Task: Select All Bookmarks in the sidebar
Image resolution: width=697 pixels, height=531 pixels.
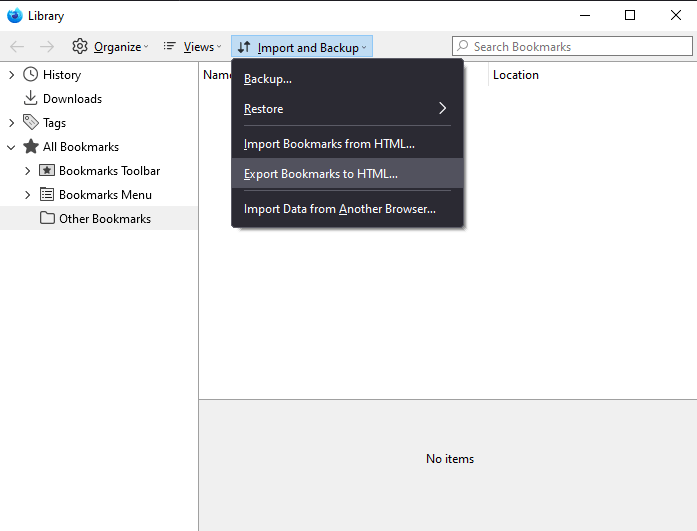Action: (x=81, y=147)
